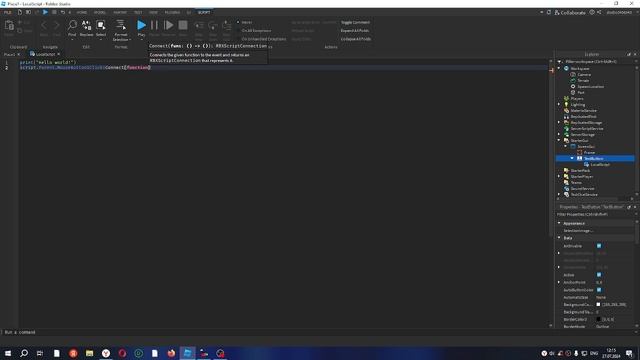The height and width of the screenshot is (360, 640).
Task: Click the small blue play icon in quick access bar
Action: click(x=45, y=13)
